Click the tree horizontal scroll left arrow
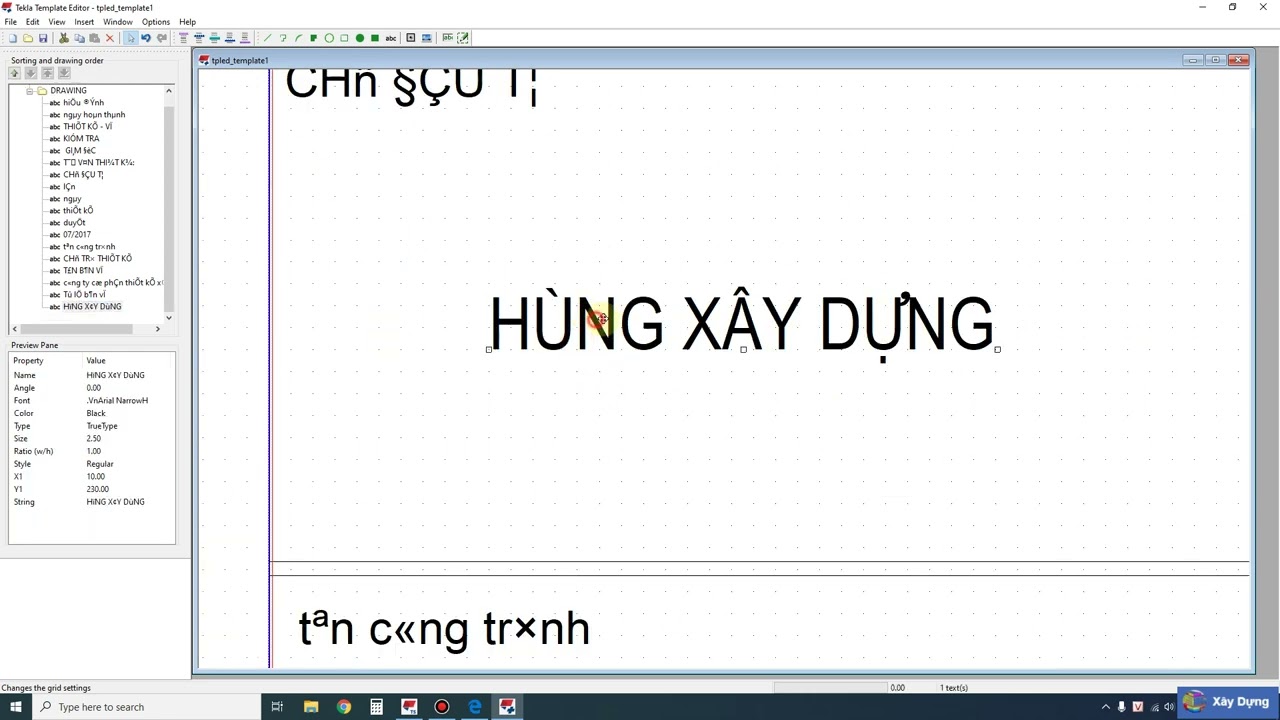Screen dimensions: 1280x720 [x=14, y=329]
